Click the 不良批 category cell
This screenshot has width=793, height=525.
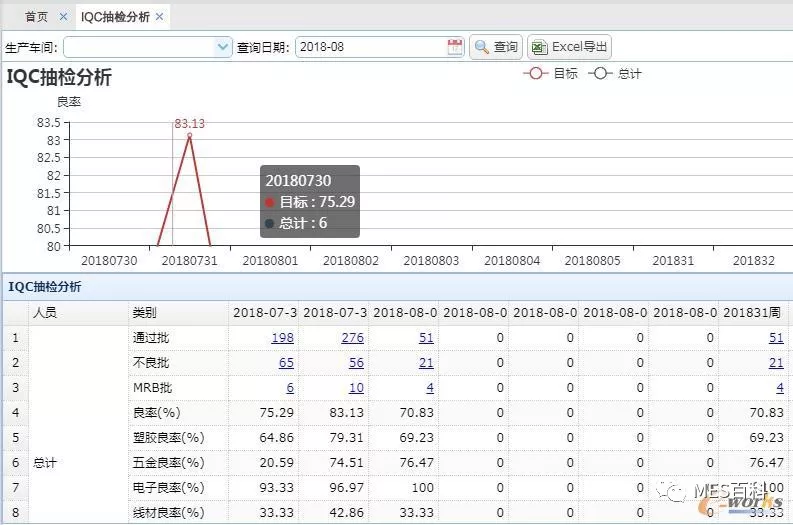pyautogui.click(x=178, y=363)
